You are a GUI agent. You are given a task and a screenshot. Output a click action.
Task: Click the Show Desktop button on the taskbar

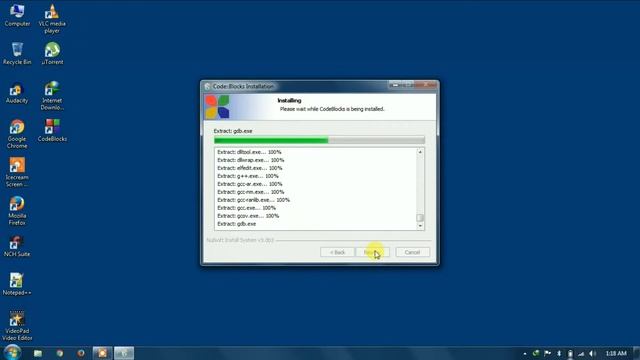[636, 353]
